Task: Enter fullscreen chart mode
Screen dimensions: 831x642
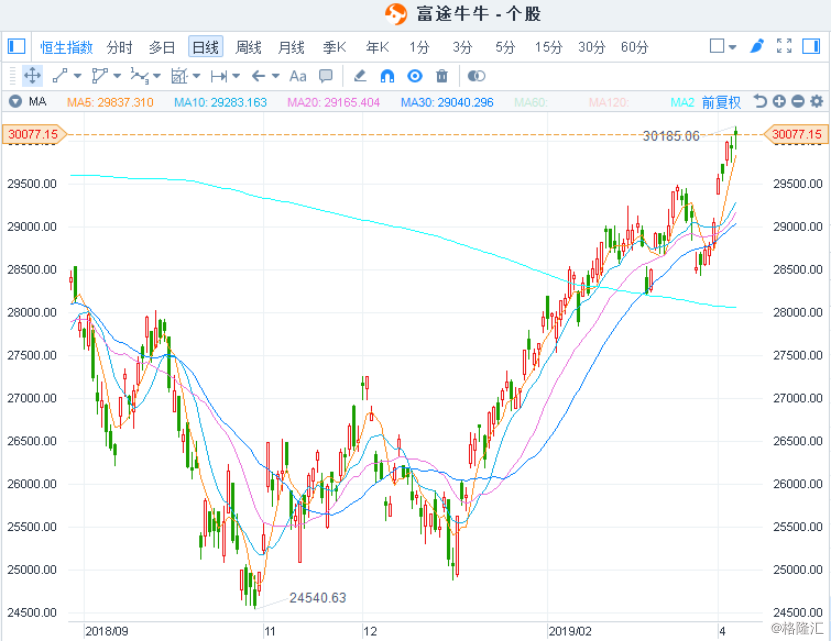Action: tap(784, 46)
